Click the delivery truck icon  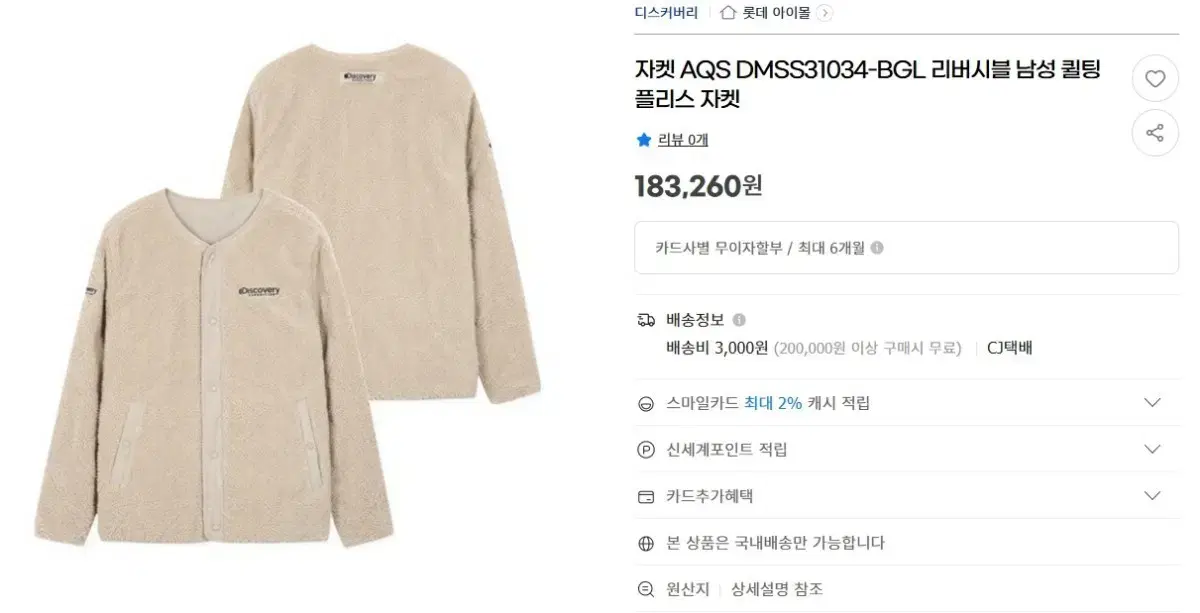tap(646, 320)
